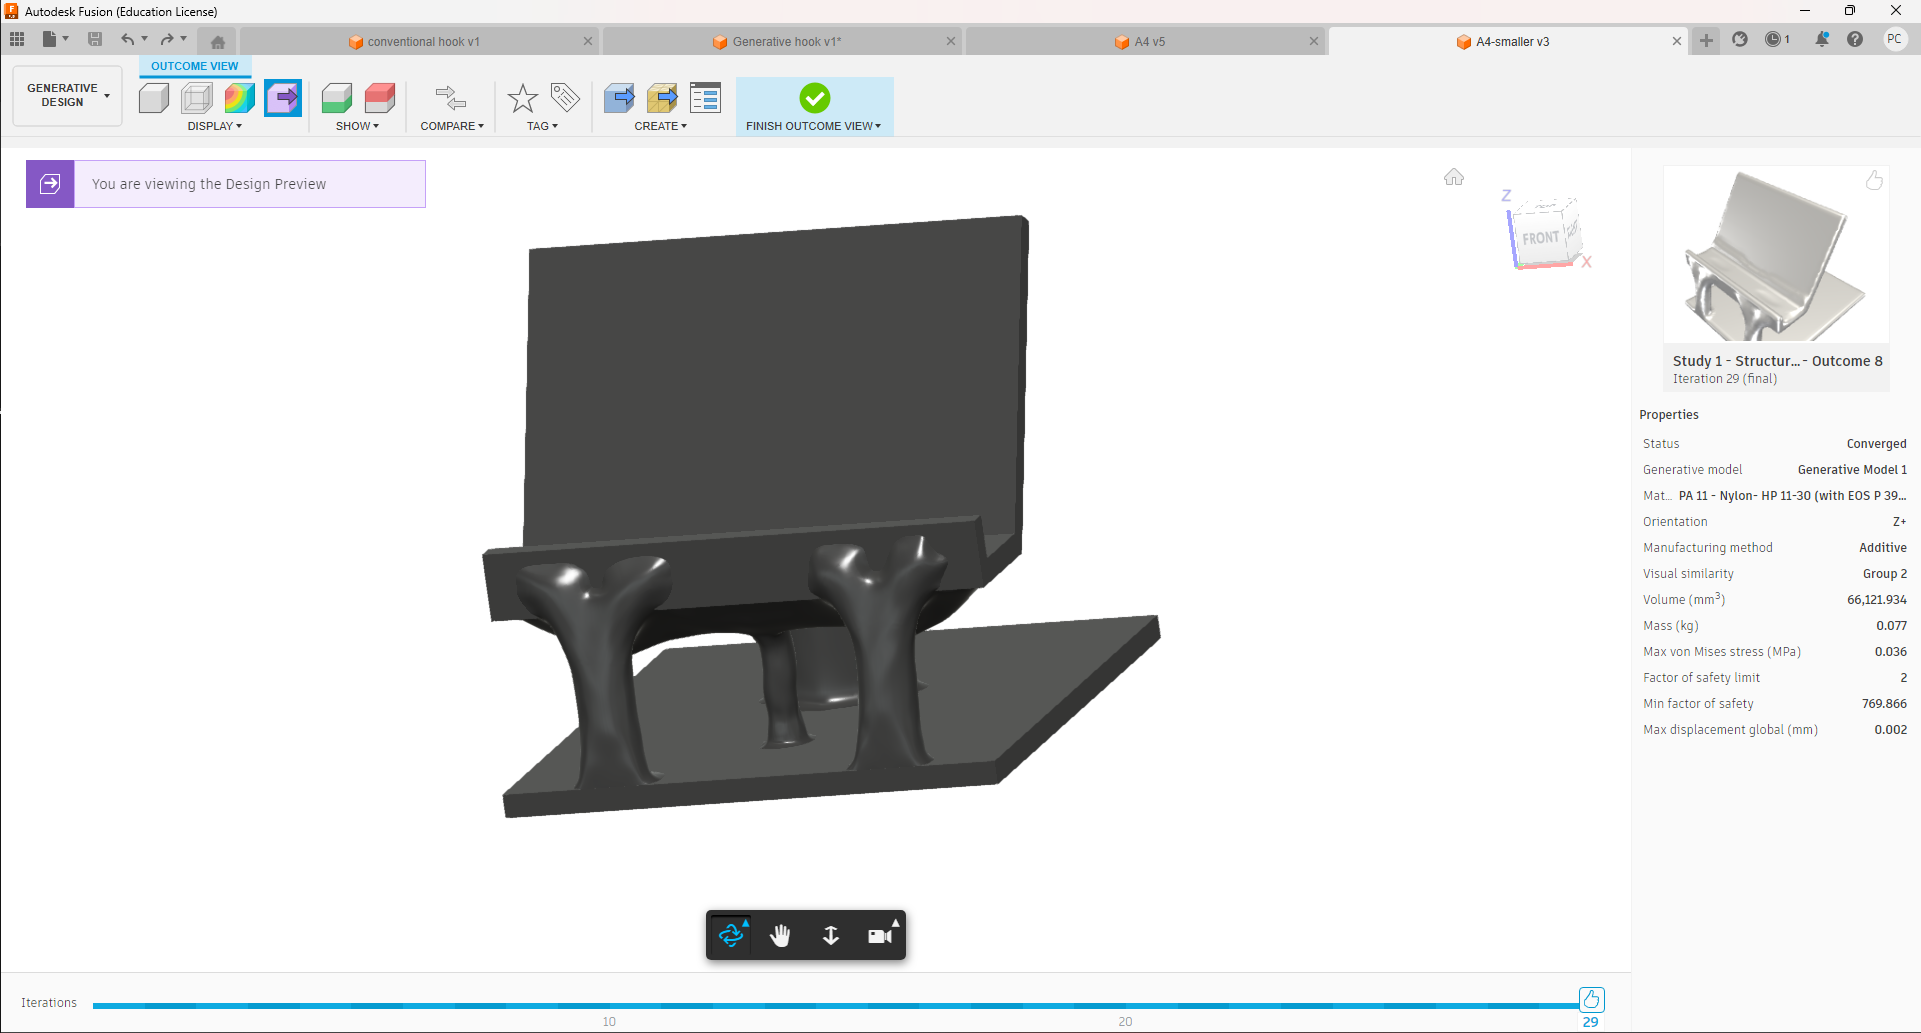Image resolution: width=1921 pixels, height=1033 pixels.
Task: Add a new design tab
Action: tap(1706, 40)
